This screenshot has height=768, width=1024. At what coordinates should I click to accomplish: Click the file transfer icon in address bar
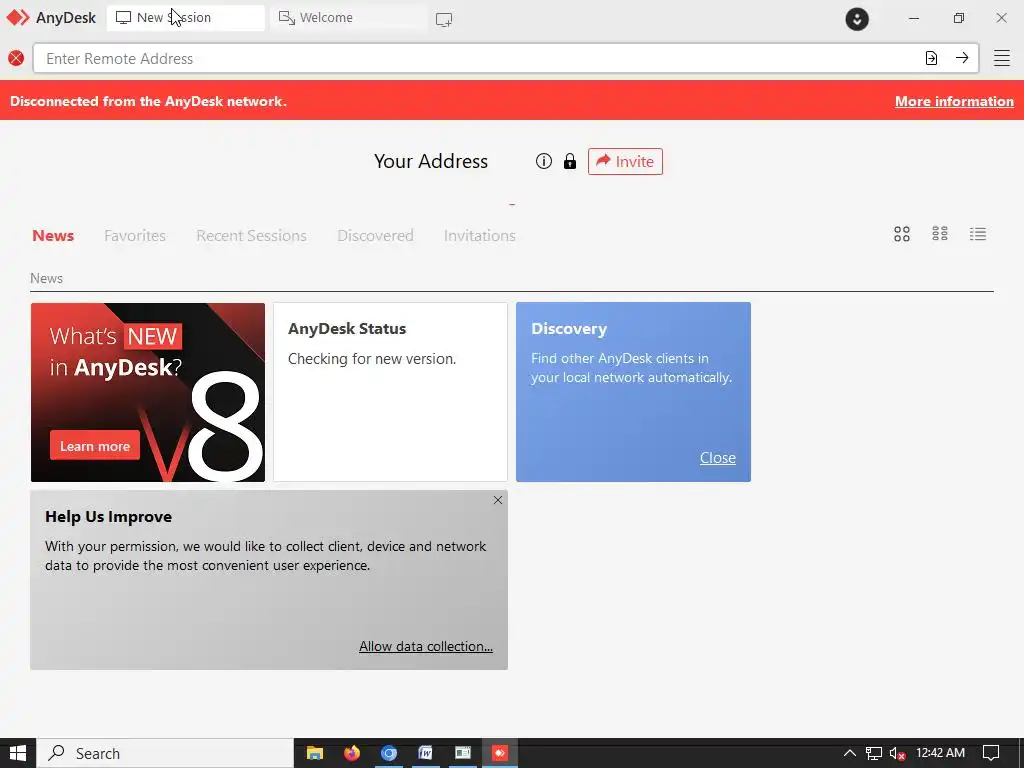coord(932,58)
